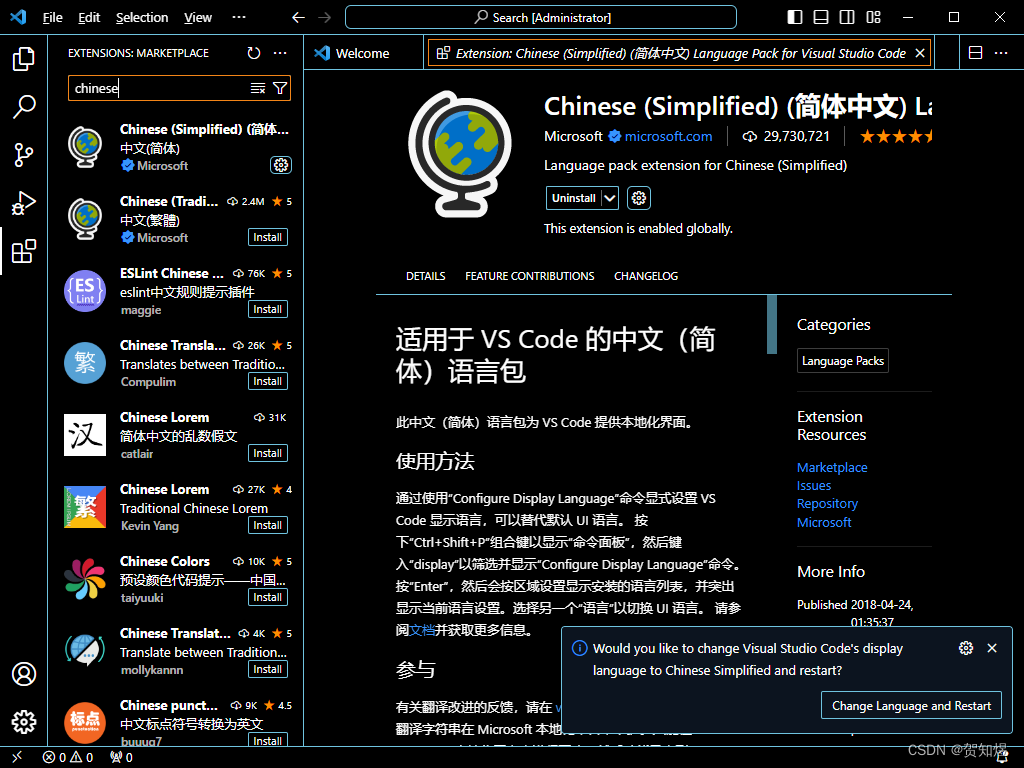Screen dimensions: 1024x768
Task: Open the Manage gear in activity bar
Action: (x=24, y=722)
